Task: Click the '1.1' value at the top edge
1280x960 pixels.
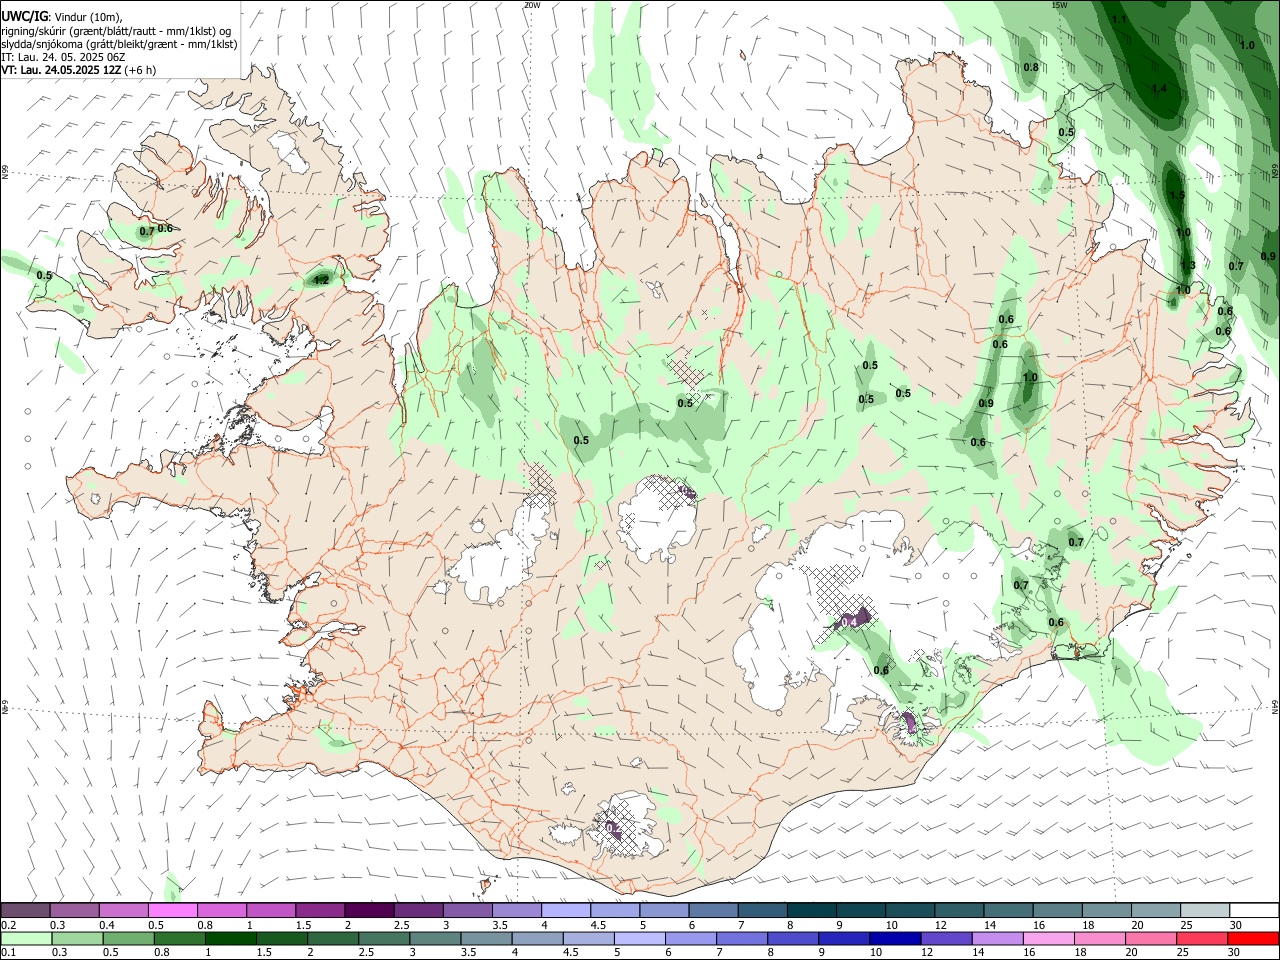Action: click(1120, 19)
